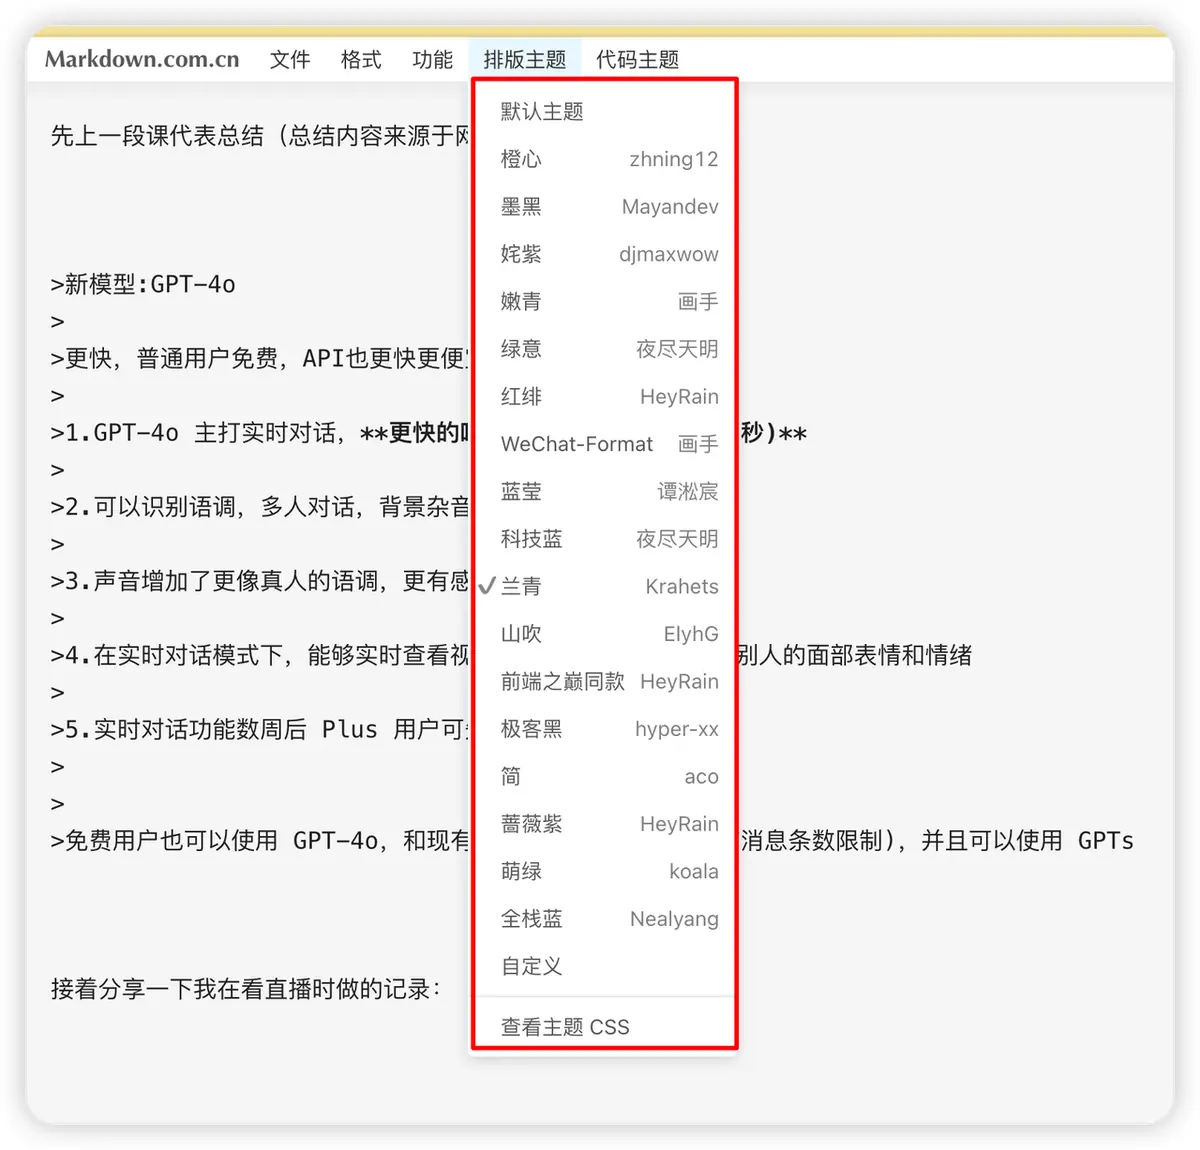Switch to the 科技蓝 theme
This screenshot has height=1150, width=1200.
coord(605,539)
